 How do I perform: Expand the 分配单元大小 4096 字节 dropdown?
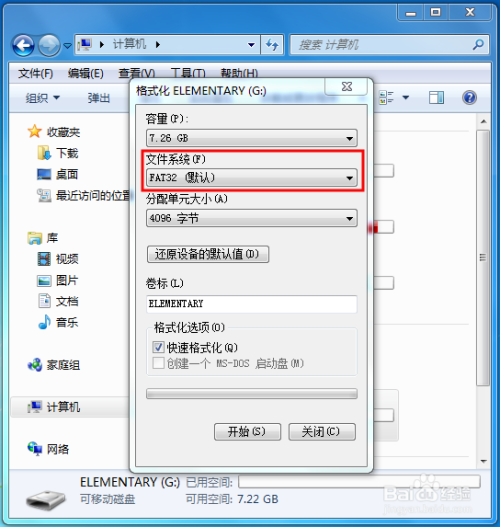coord(252,218)
